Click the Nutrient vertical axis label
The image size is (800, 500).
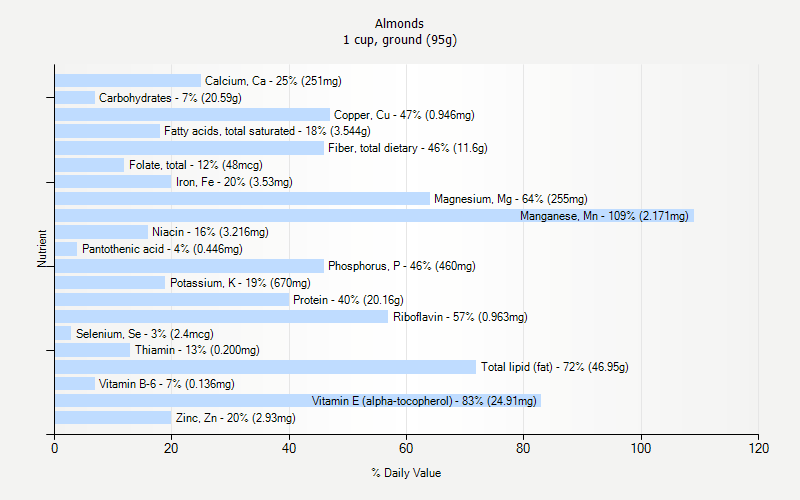(x=42, y=248)
